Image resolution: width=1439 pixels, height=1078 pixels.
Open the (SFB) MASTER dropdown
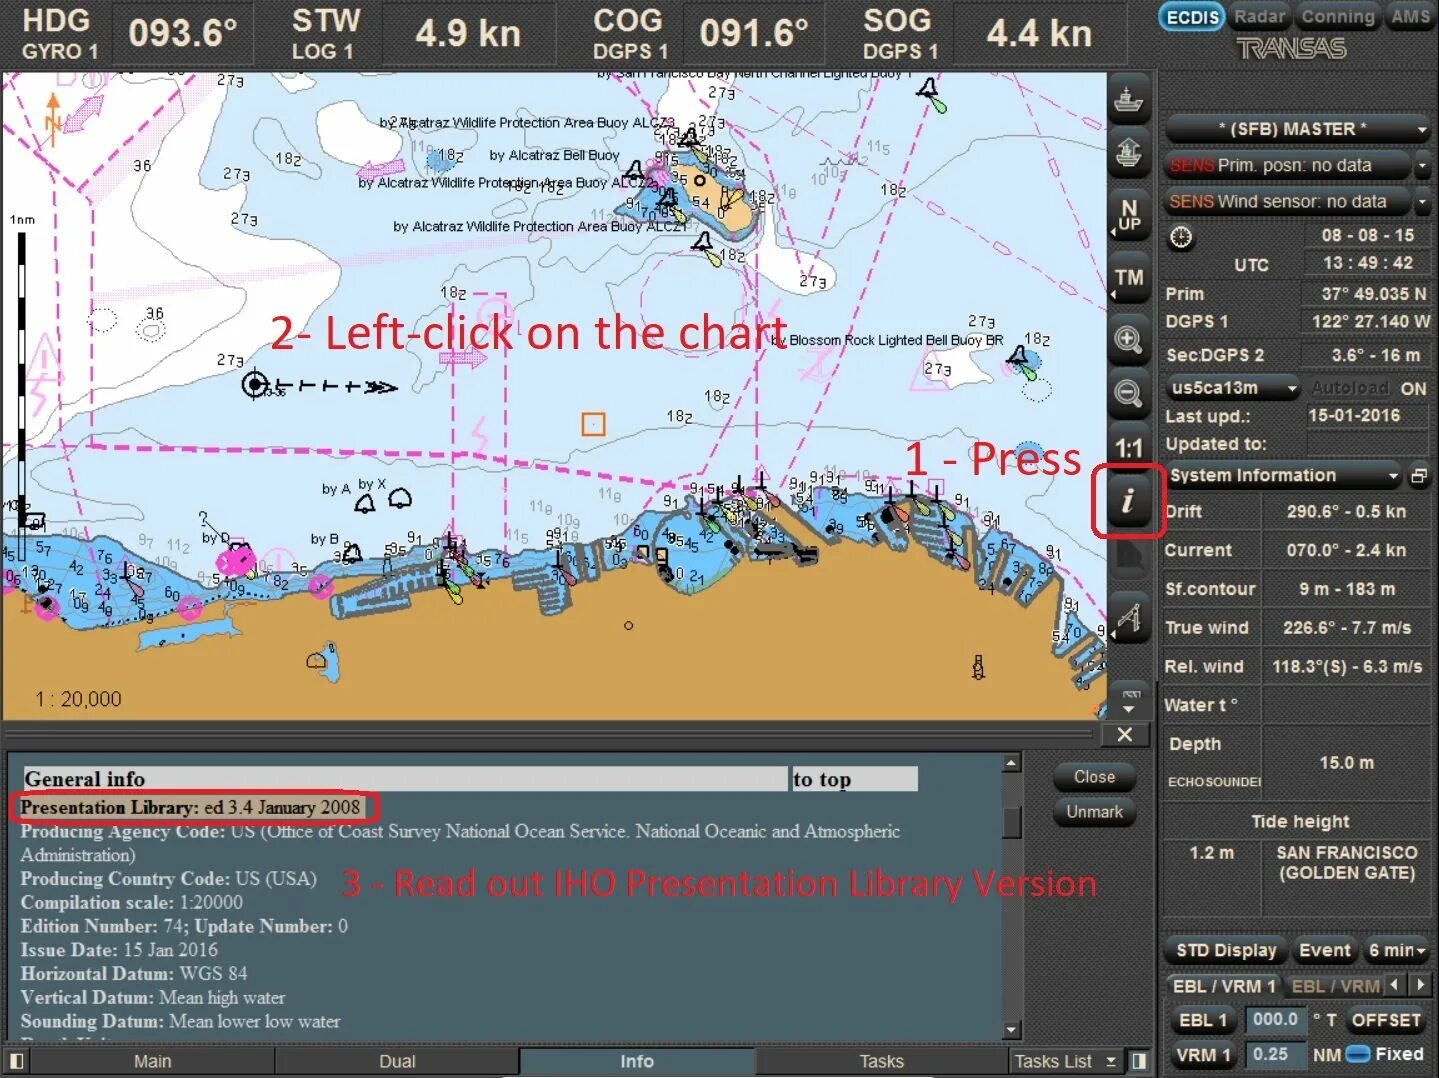(1295, 129)
